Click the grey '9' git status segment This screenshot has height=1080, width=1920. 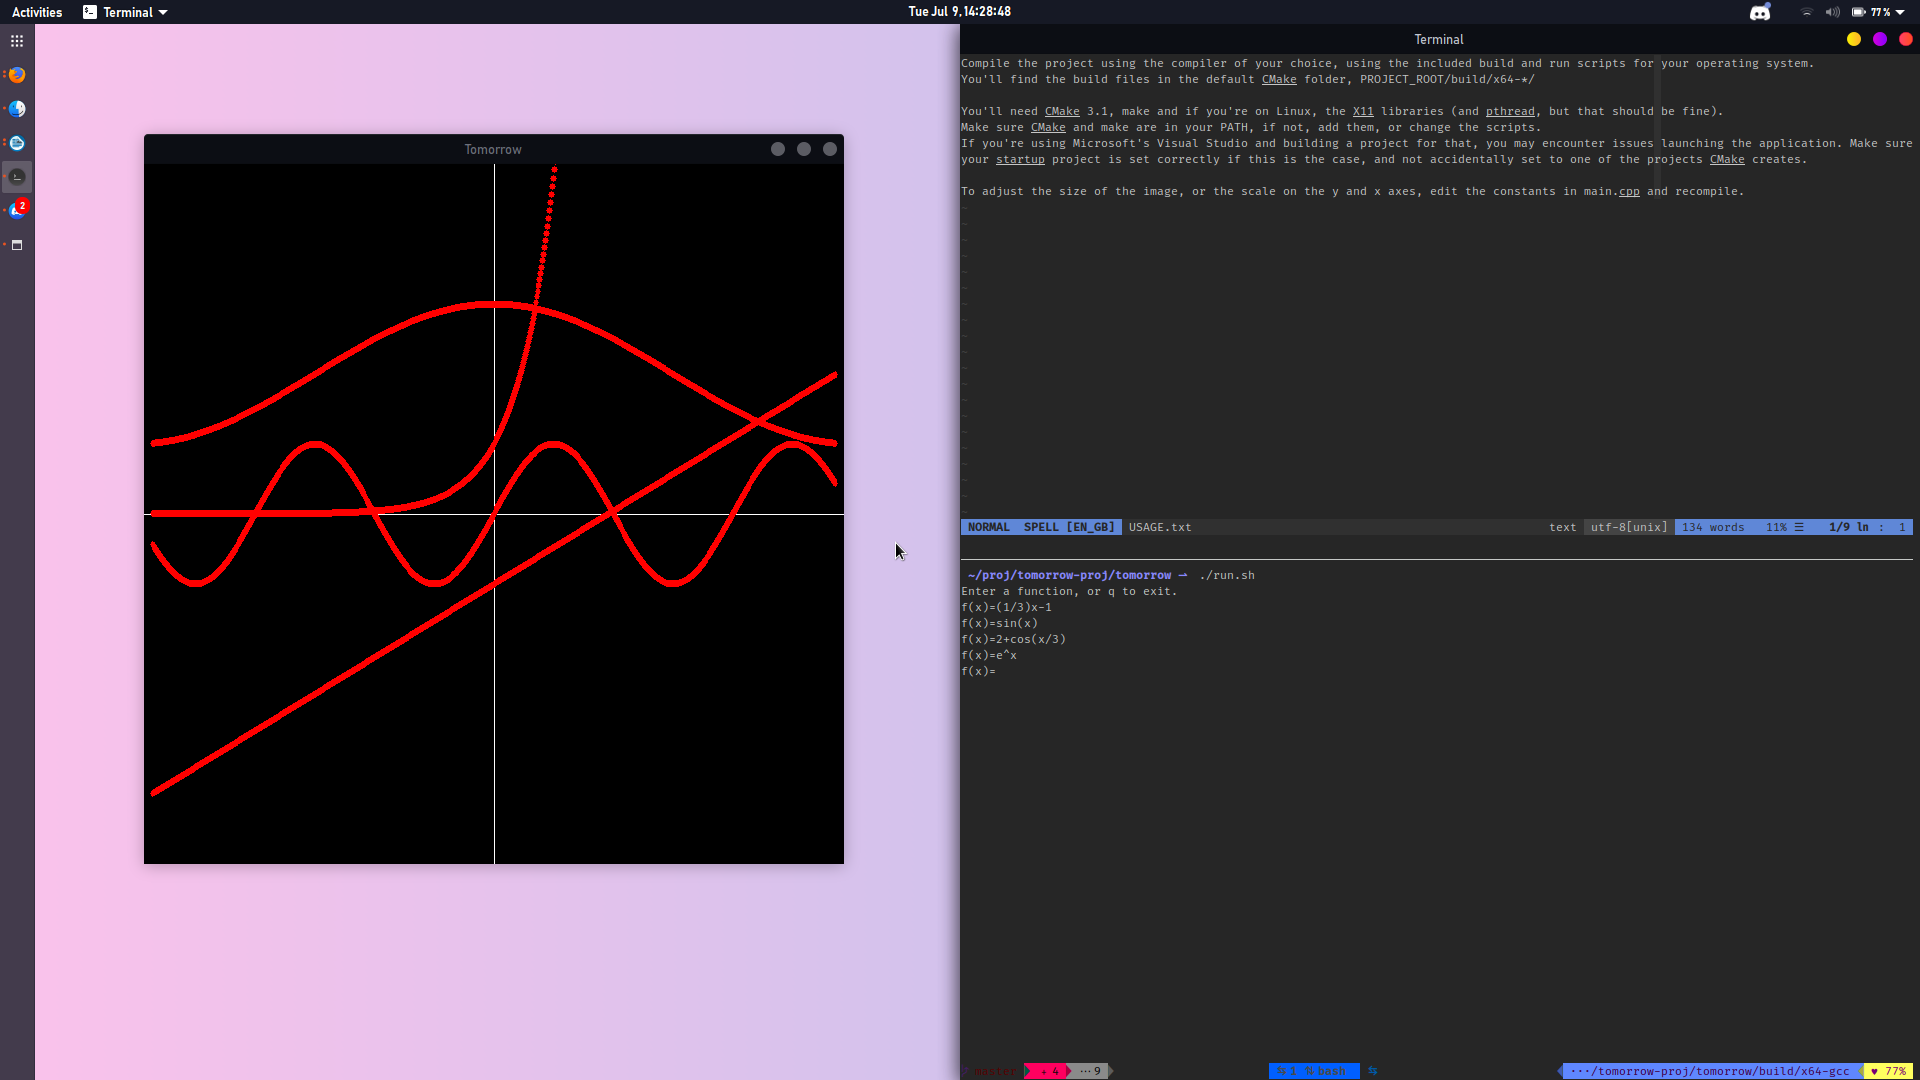pos(1090,1071)
